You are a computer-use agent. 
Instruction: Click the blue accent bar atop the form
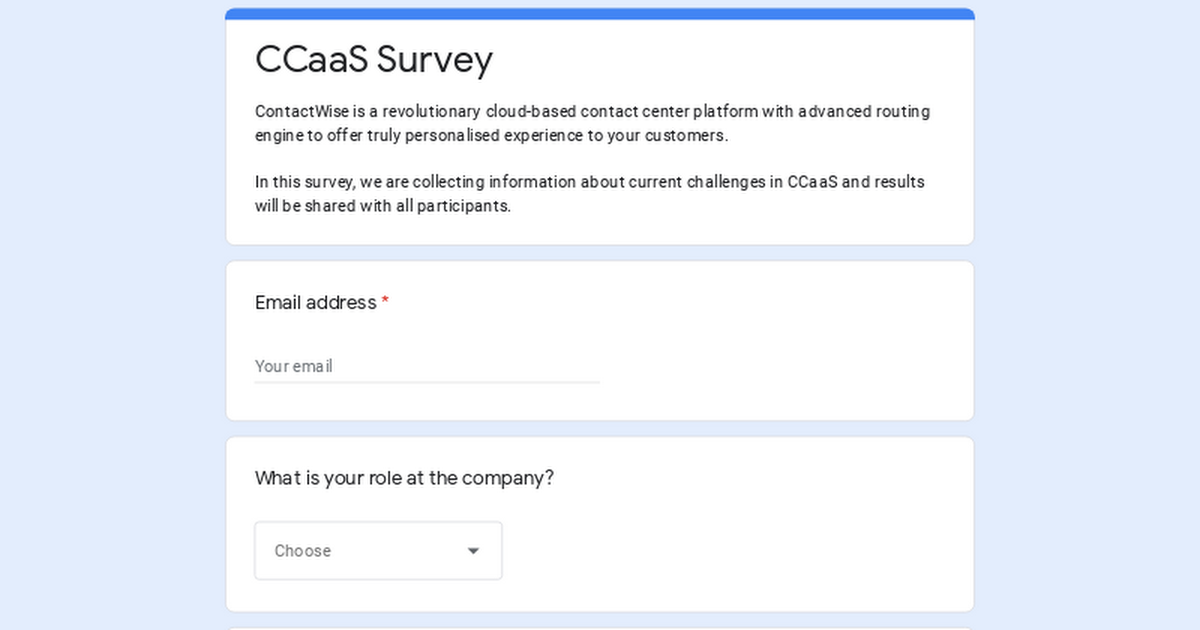[x=600, y=14]
